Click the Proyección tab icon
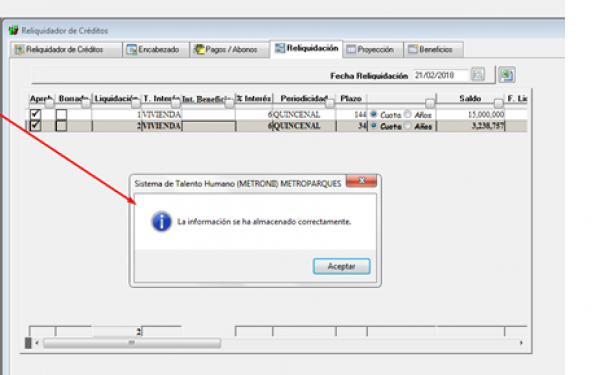This screenshot has width=600, height=375. coord(351,49)
